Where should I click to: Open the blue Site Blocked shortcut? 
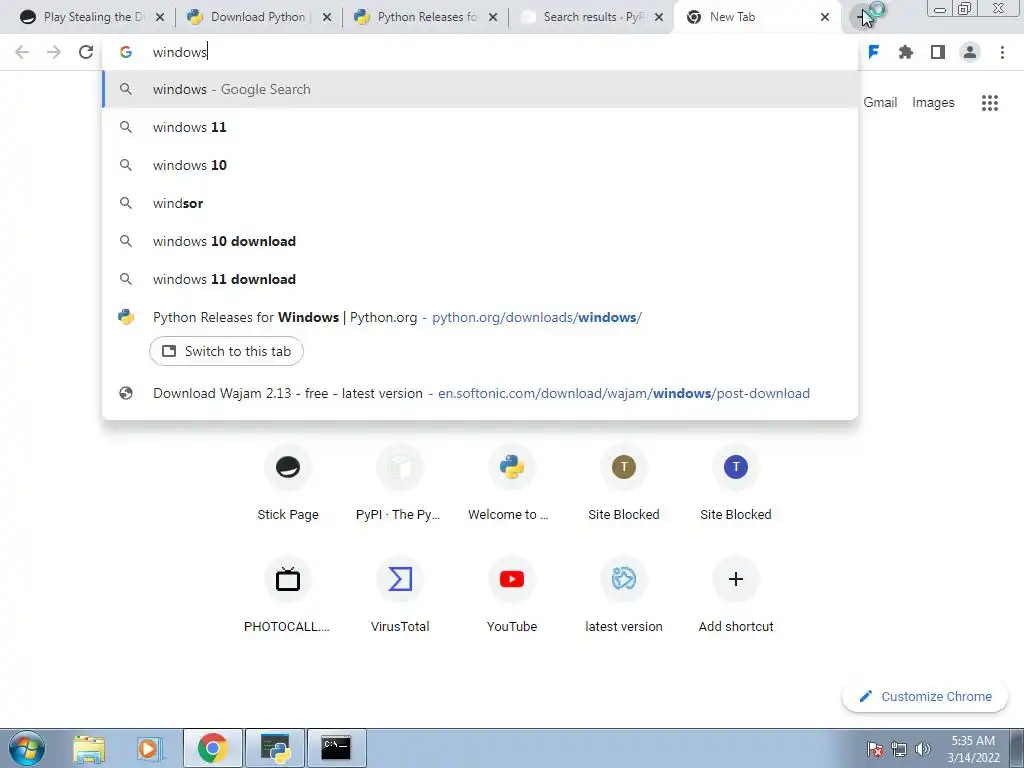(736, 484)
